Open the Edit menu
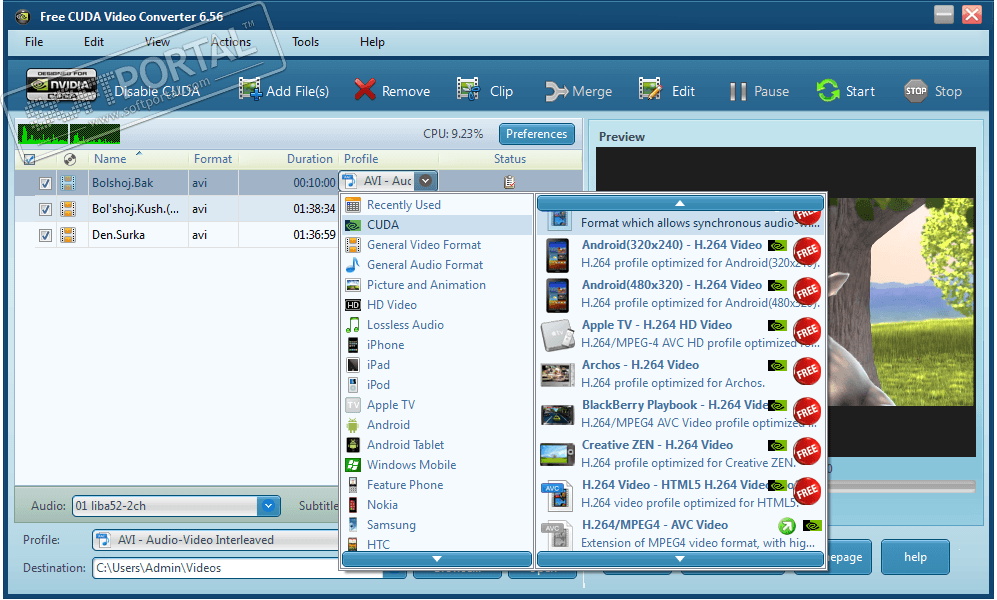The height and width of the screenshot is (600, 997). point(93,42)
